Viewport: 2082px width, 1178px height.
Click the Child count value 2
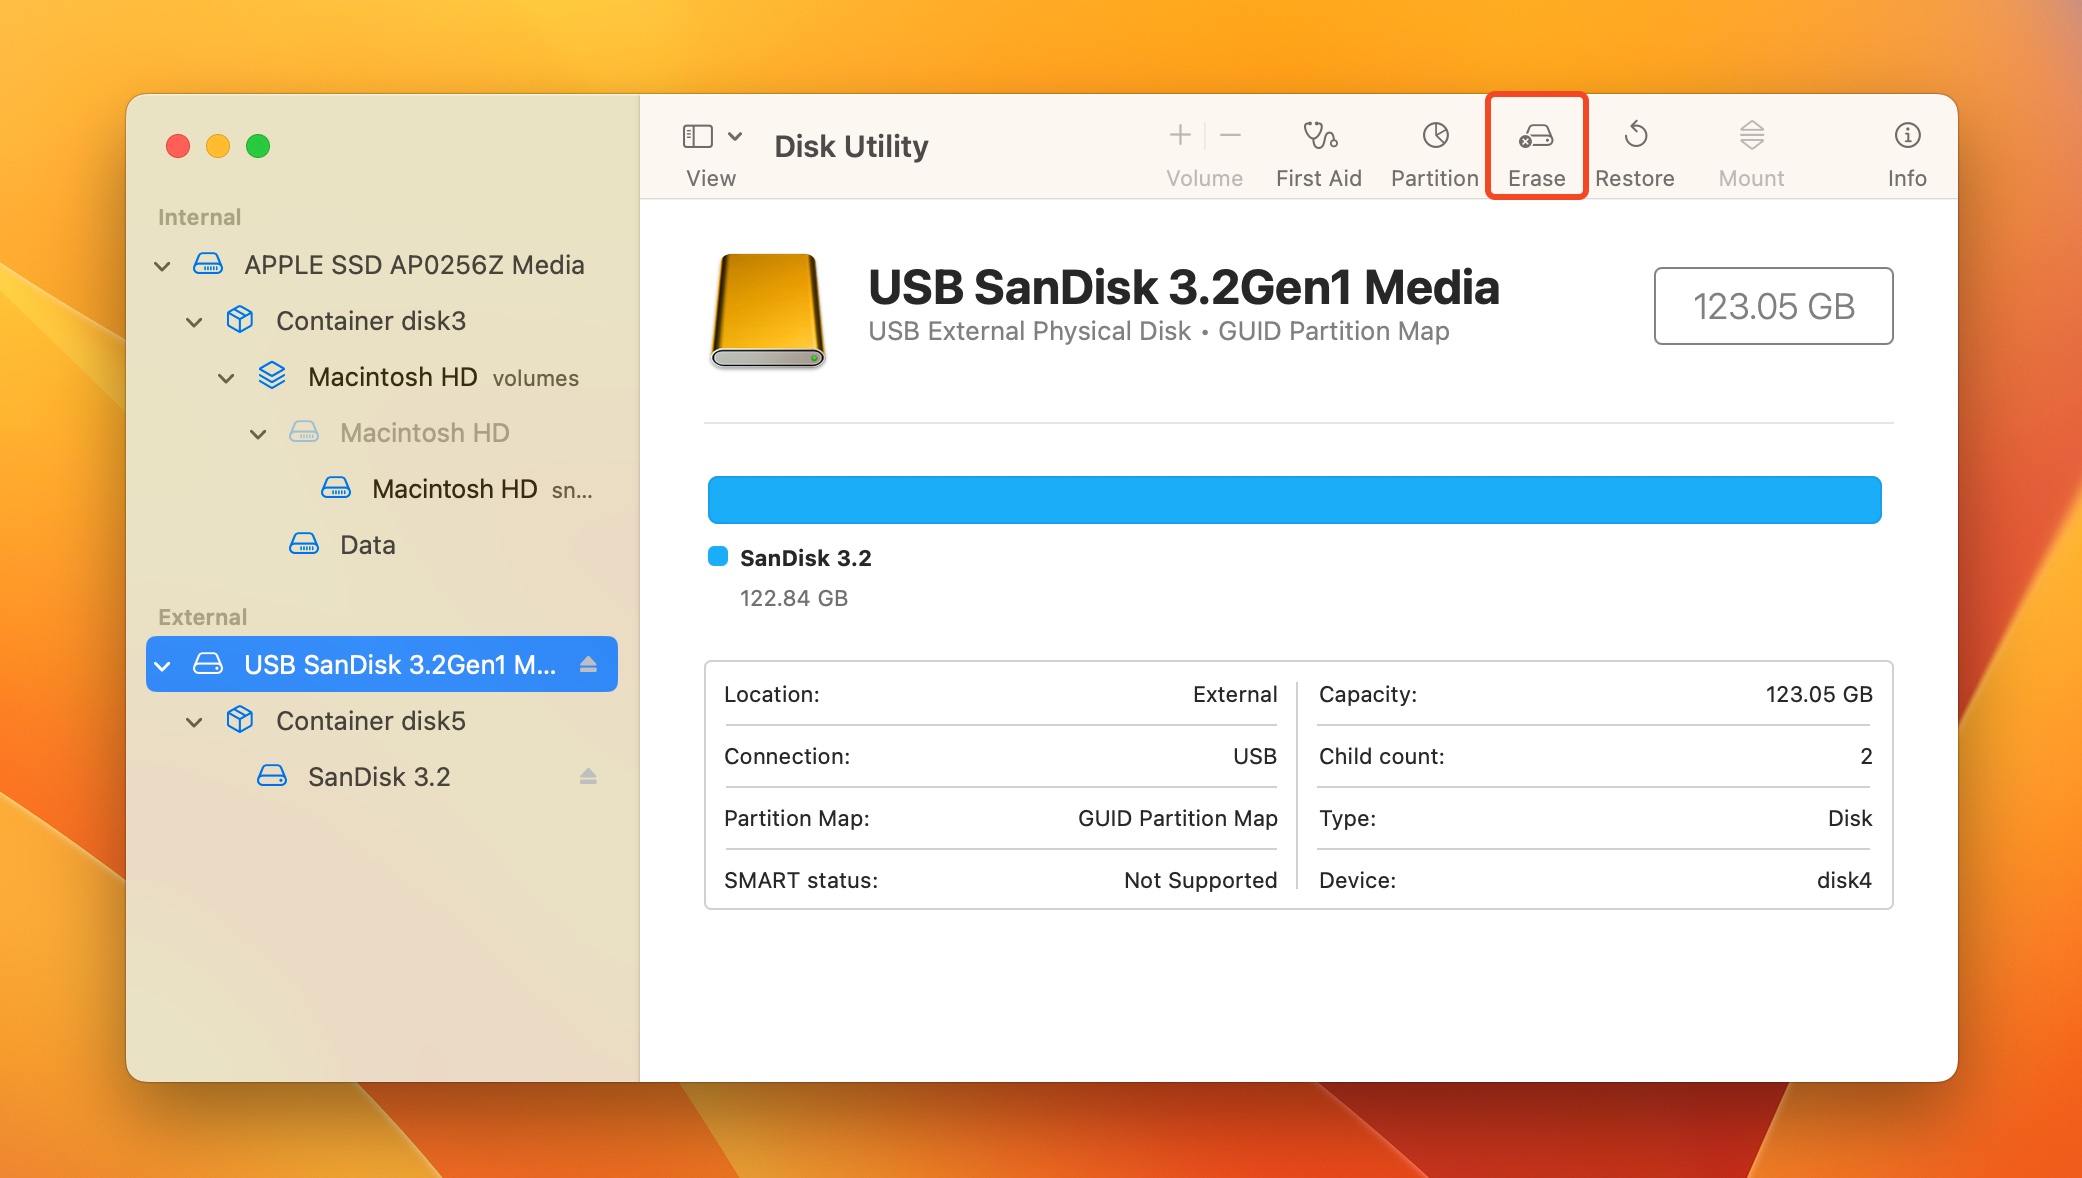coord(1866,756)
